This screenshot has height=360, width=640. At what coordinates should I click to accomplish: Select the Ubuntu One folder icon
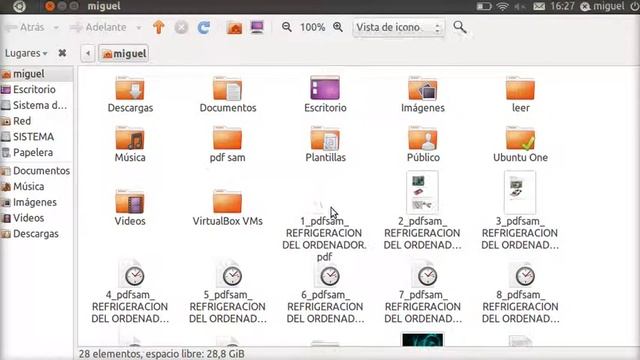click(520, 138)
